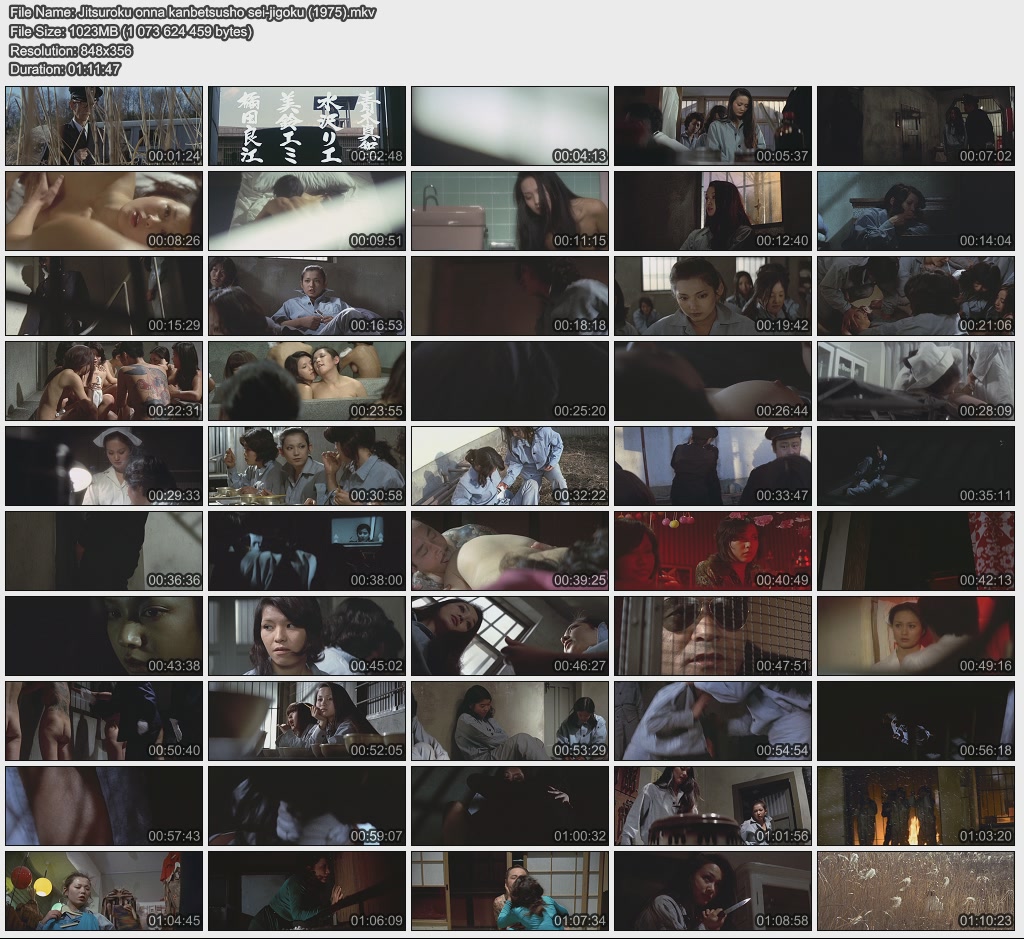Click the Resolution 848x356 text

pos(71,50)
